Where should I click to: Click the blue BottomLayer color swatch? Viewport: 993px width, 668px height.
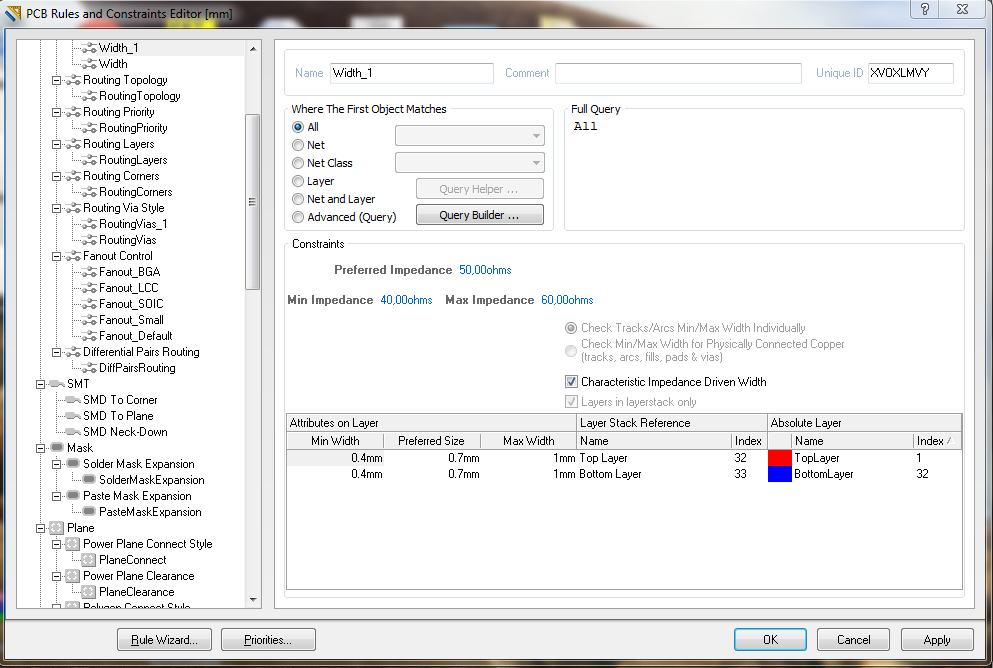780,474
